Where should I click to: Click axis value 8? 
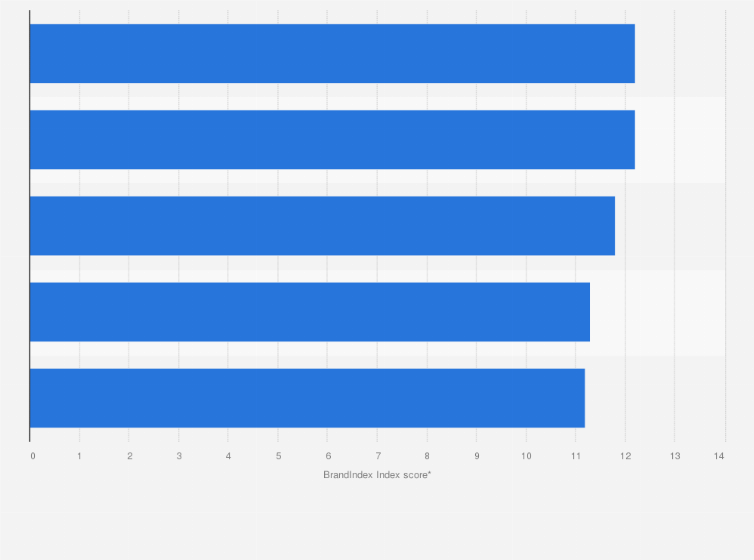[x=427, y=456]
